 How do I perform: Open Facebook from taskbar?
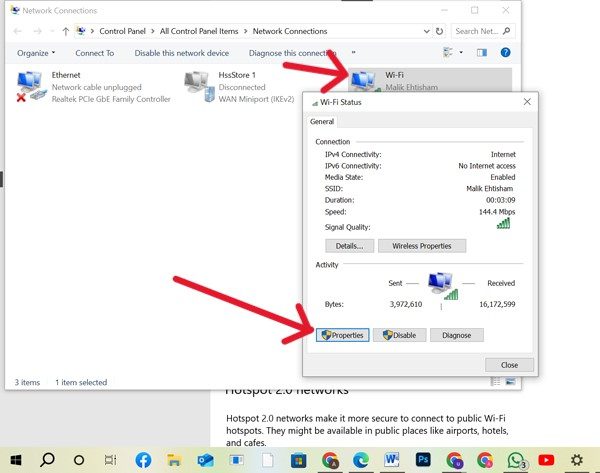click(143, 460)
